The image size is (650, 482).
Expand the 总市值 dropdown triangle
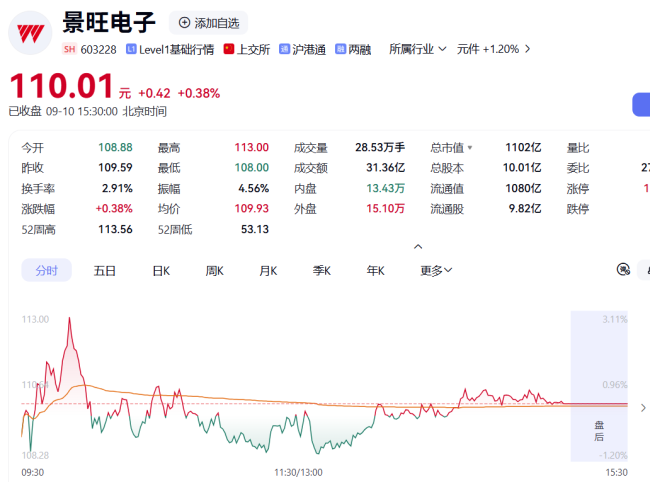click(470, 148)
